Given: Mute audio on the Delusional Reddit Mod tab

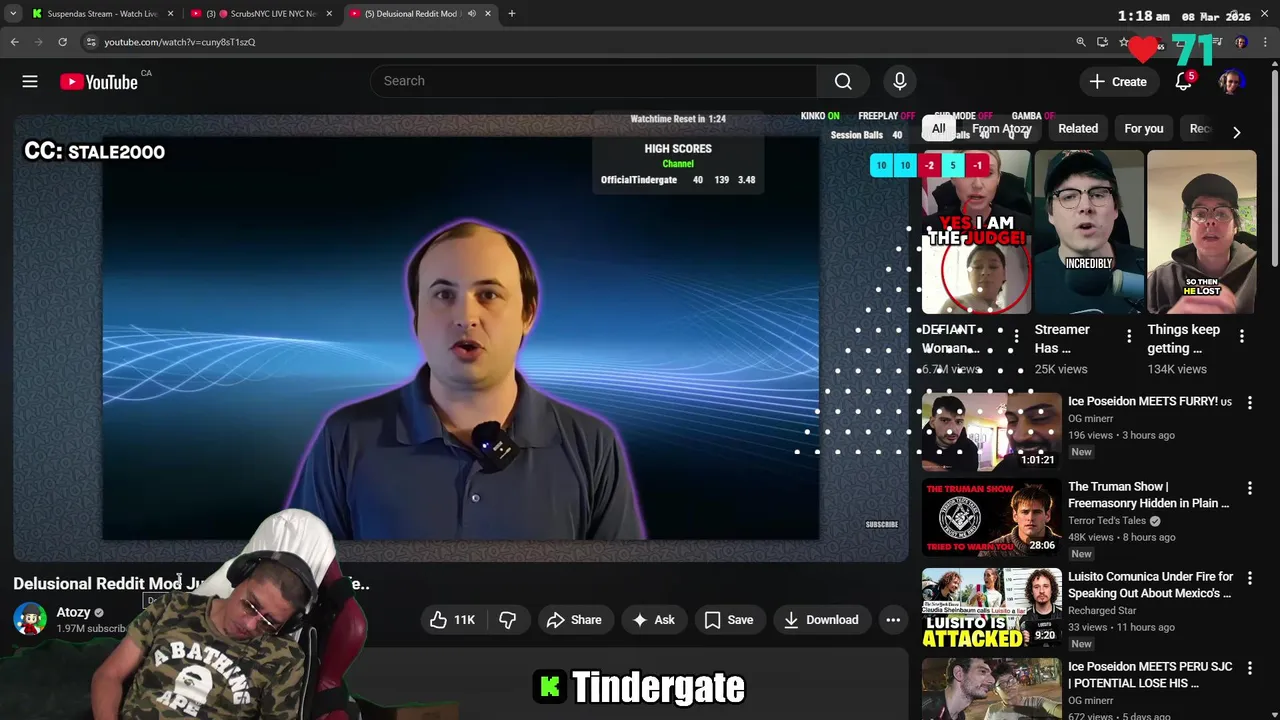Looking at the screenshot, I should pyautogui.click(x=471, y=14).
